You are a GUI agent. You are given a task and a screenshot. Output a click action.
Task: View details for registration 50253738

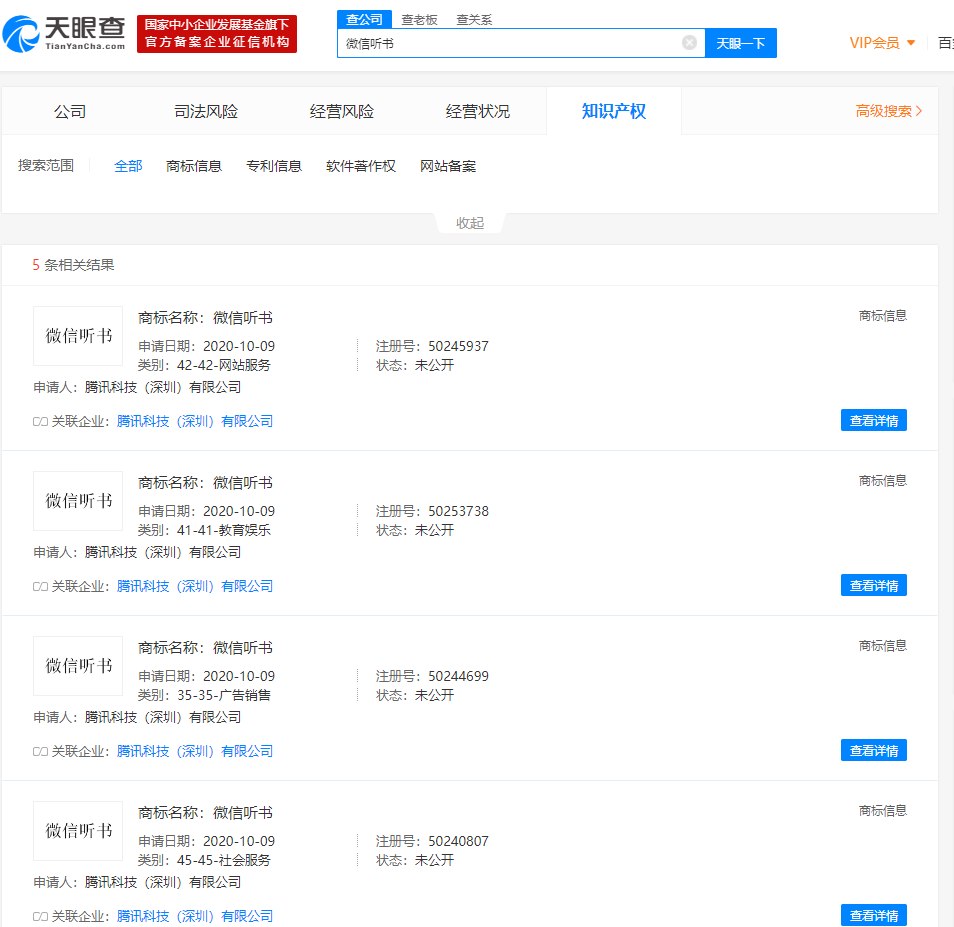coord(874,585)
